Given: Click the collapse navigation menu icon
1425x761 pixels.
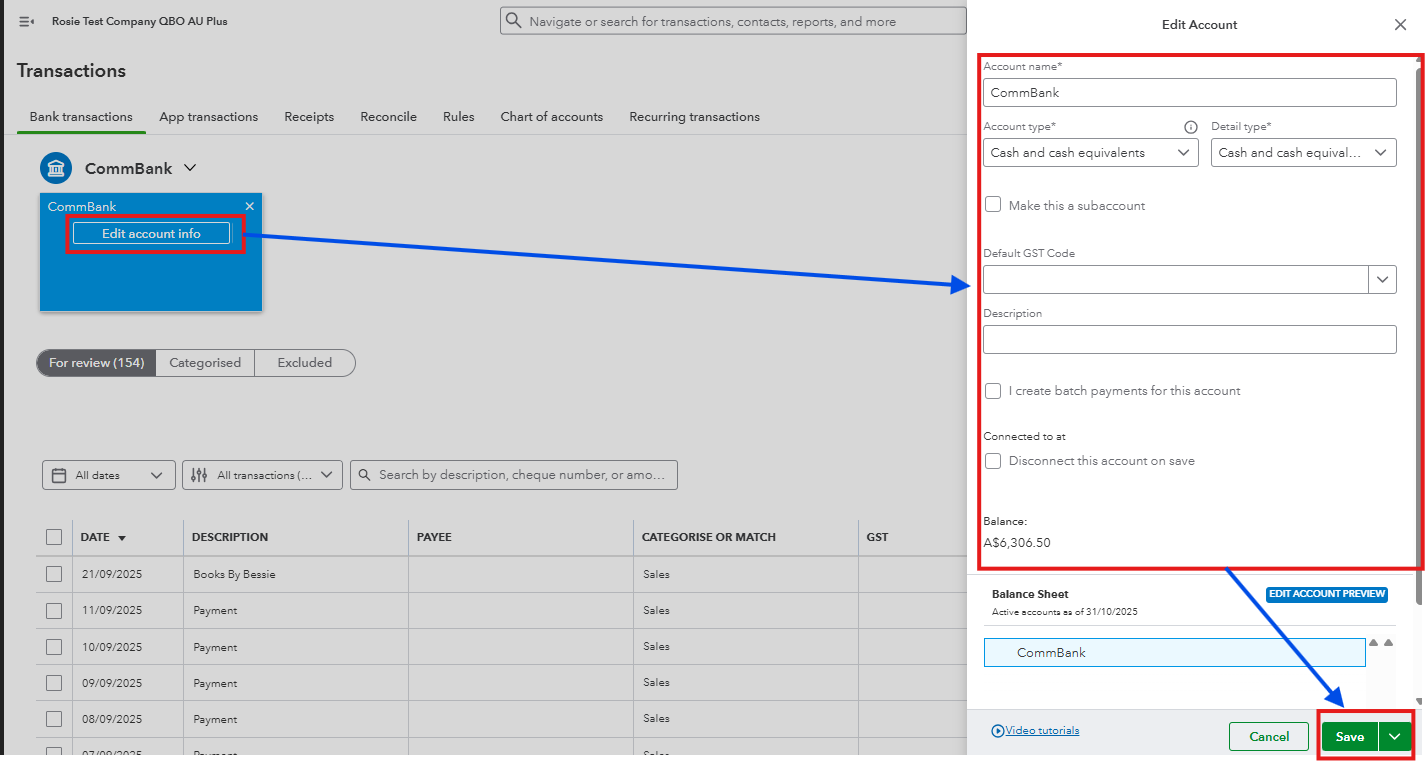Looking at the screenshot, I should [27, 21].
